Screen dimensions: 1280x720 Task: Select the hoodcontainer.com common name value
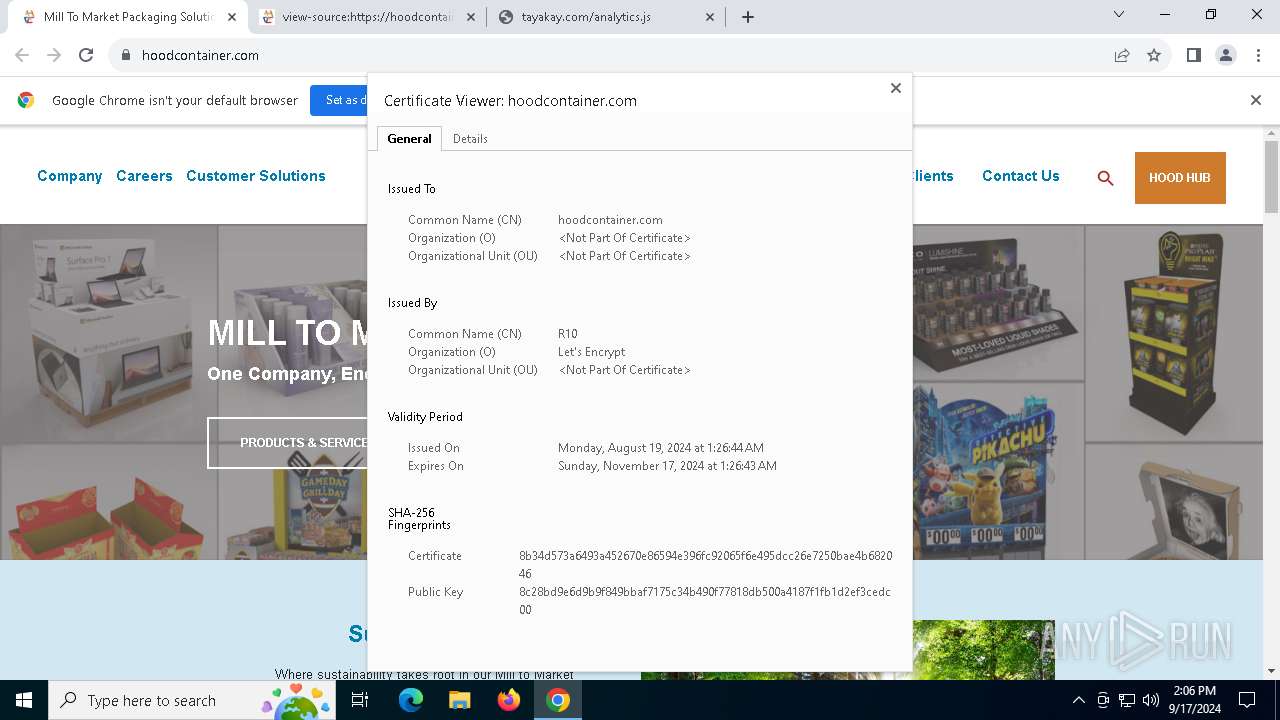(x=610, y=220)
